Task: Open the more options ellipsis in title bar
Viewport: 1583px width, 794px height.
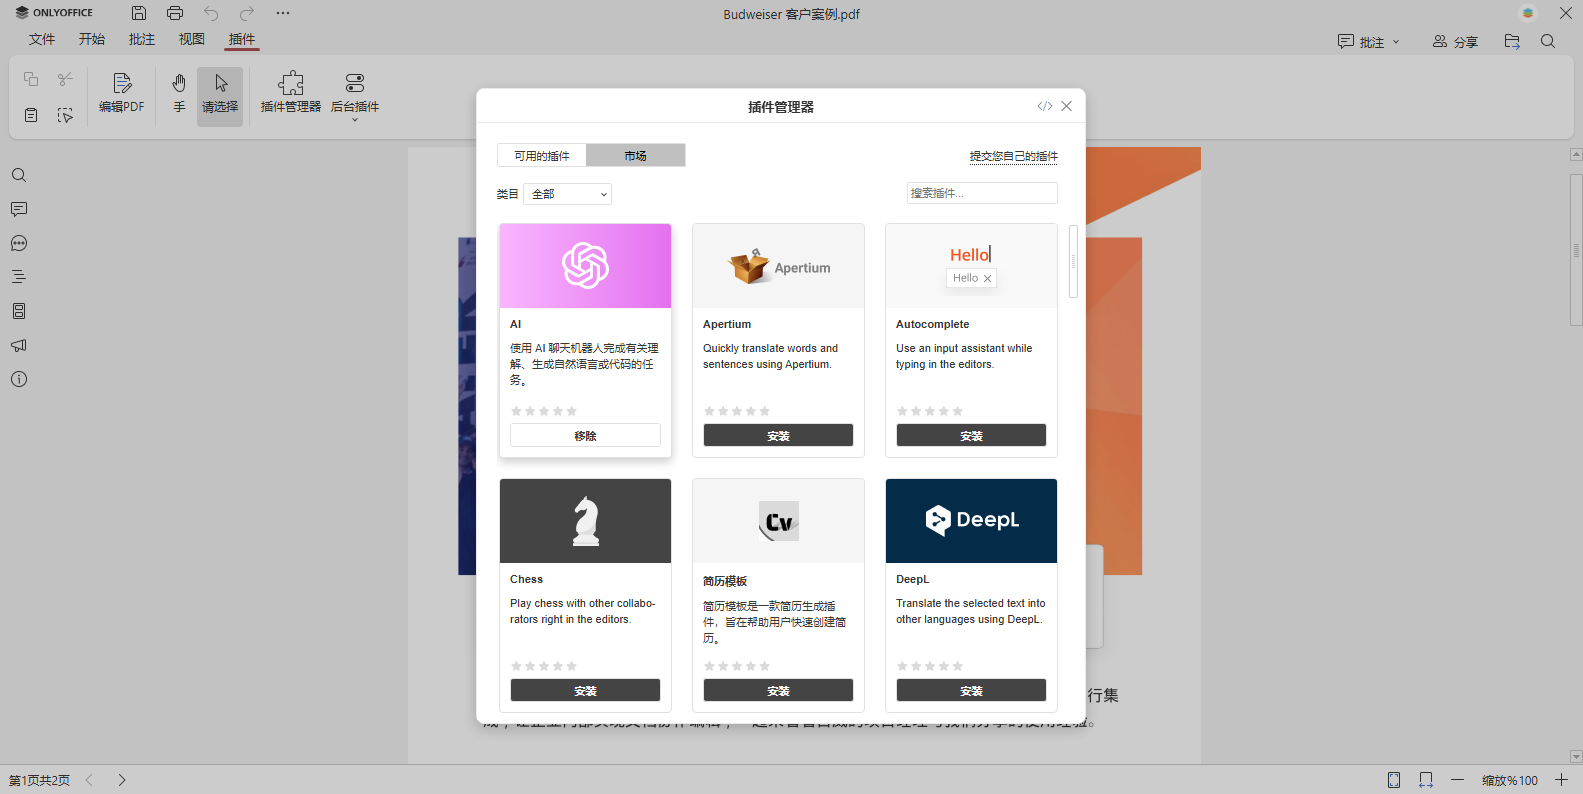Action: [283, 13]
